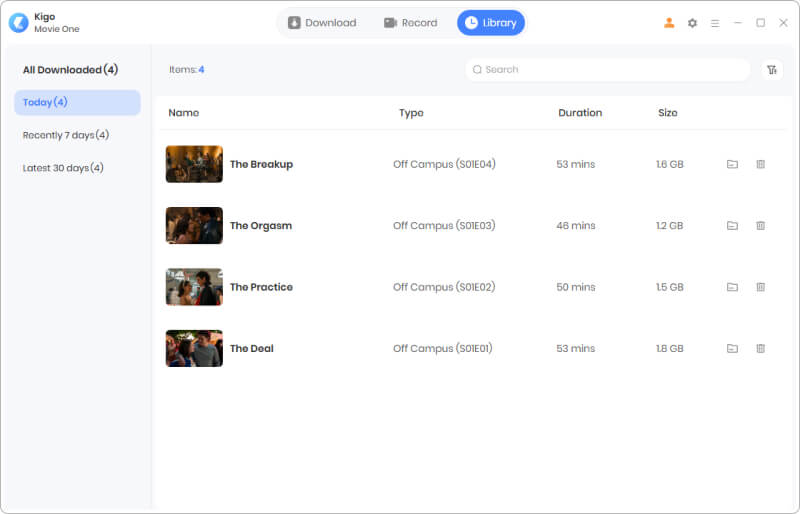Open folder for The Deal

[732, 349]
